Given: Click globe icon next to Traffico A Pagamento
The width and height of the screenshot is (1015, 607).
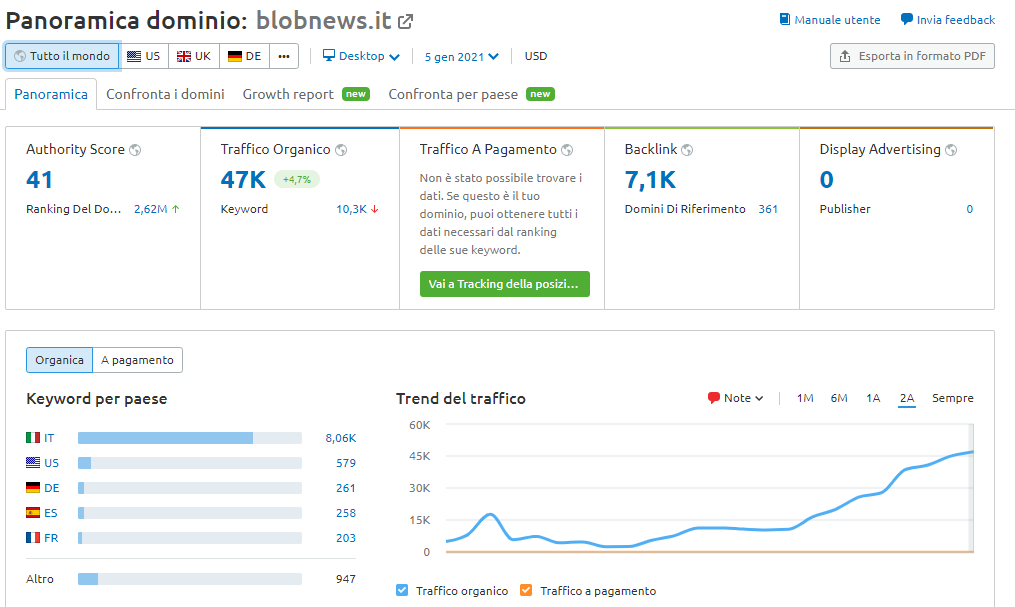Looking at the screenshot, I should [567, 150].
